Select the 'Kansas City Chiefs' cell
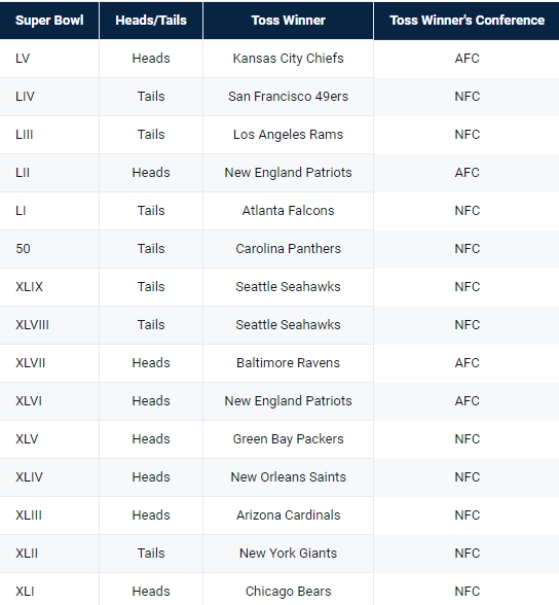Screen dimensions: 559x605 [x=288, y=58]
